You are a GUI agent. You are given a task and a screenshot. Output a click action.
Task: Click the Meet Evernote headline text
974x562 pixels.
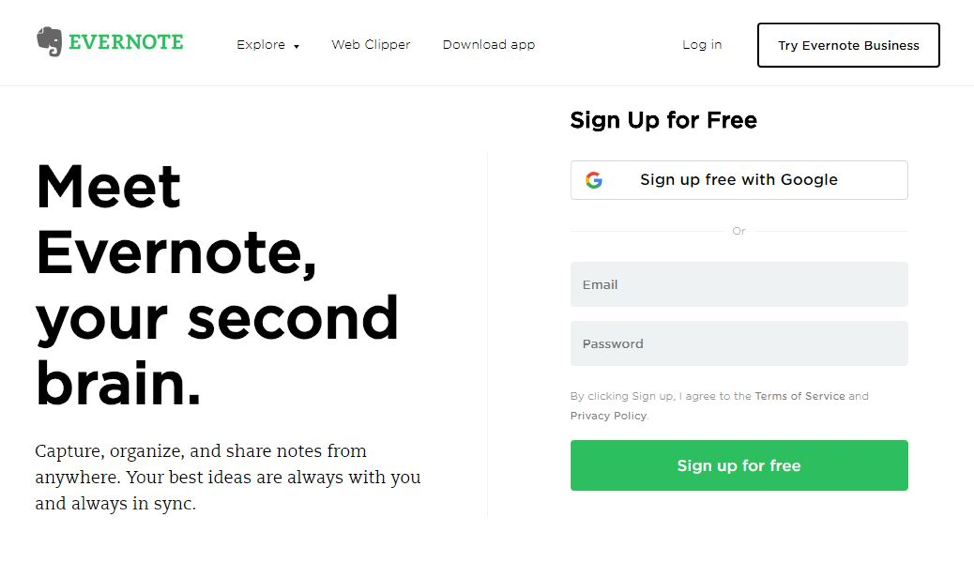coord(217,284)
